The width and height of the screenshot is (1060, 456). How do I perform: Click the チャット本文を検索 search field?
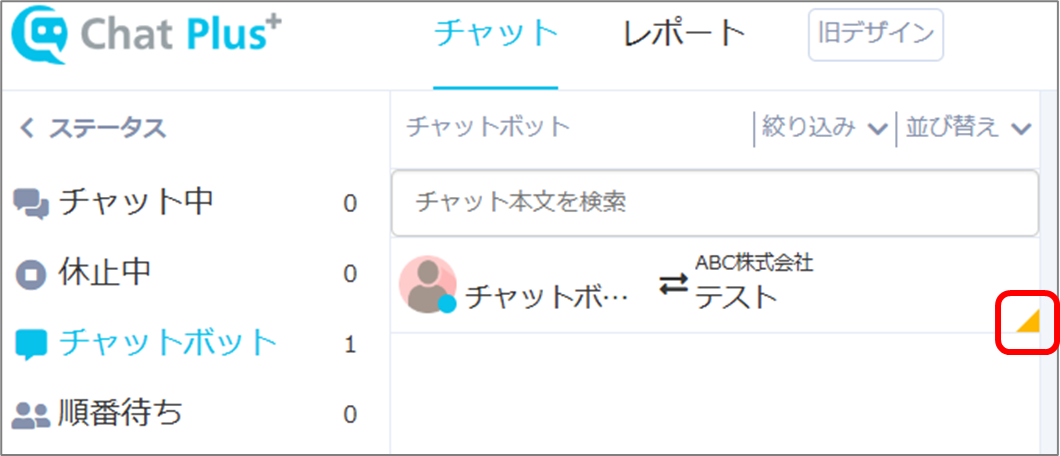point(715,203)
